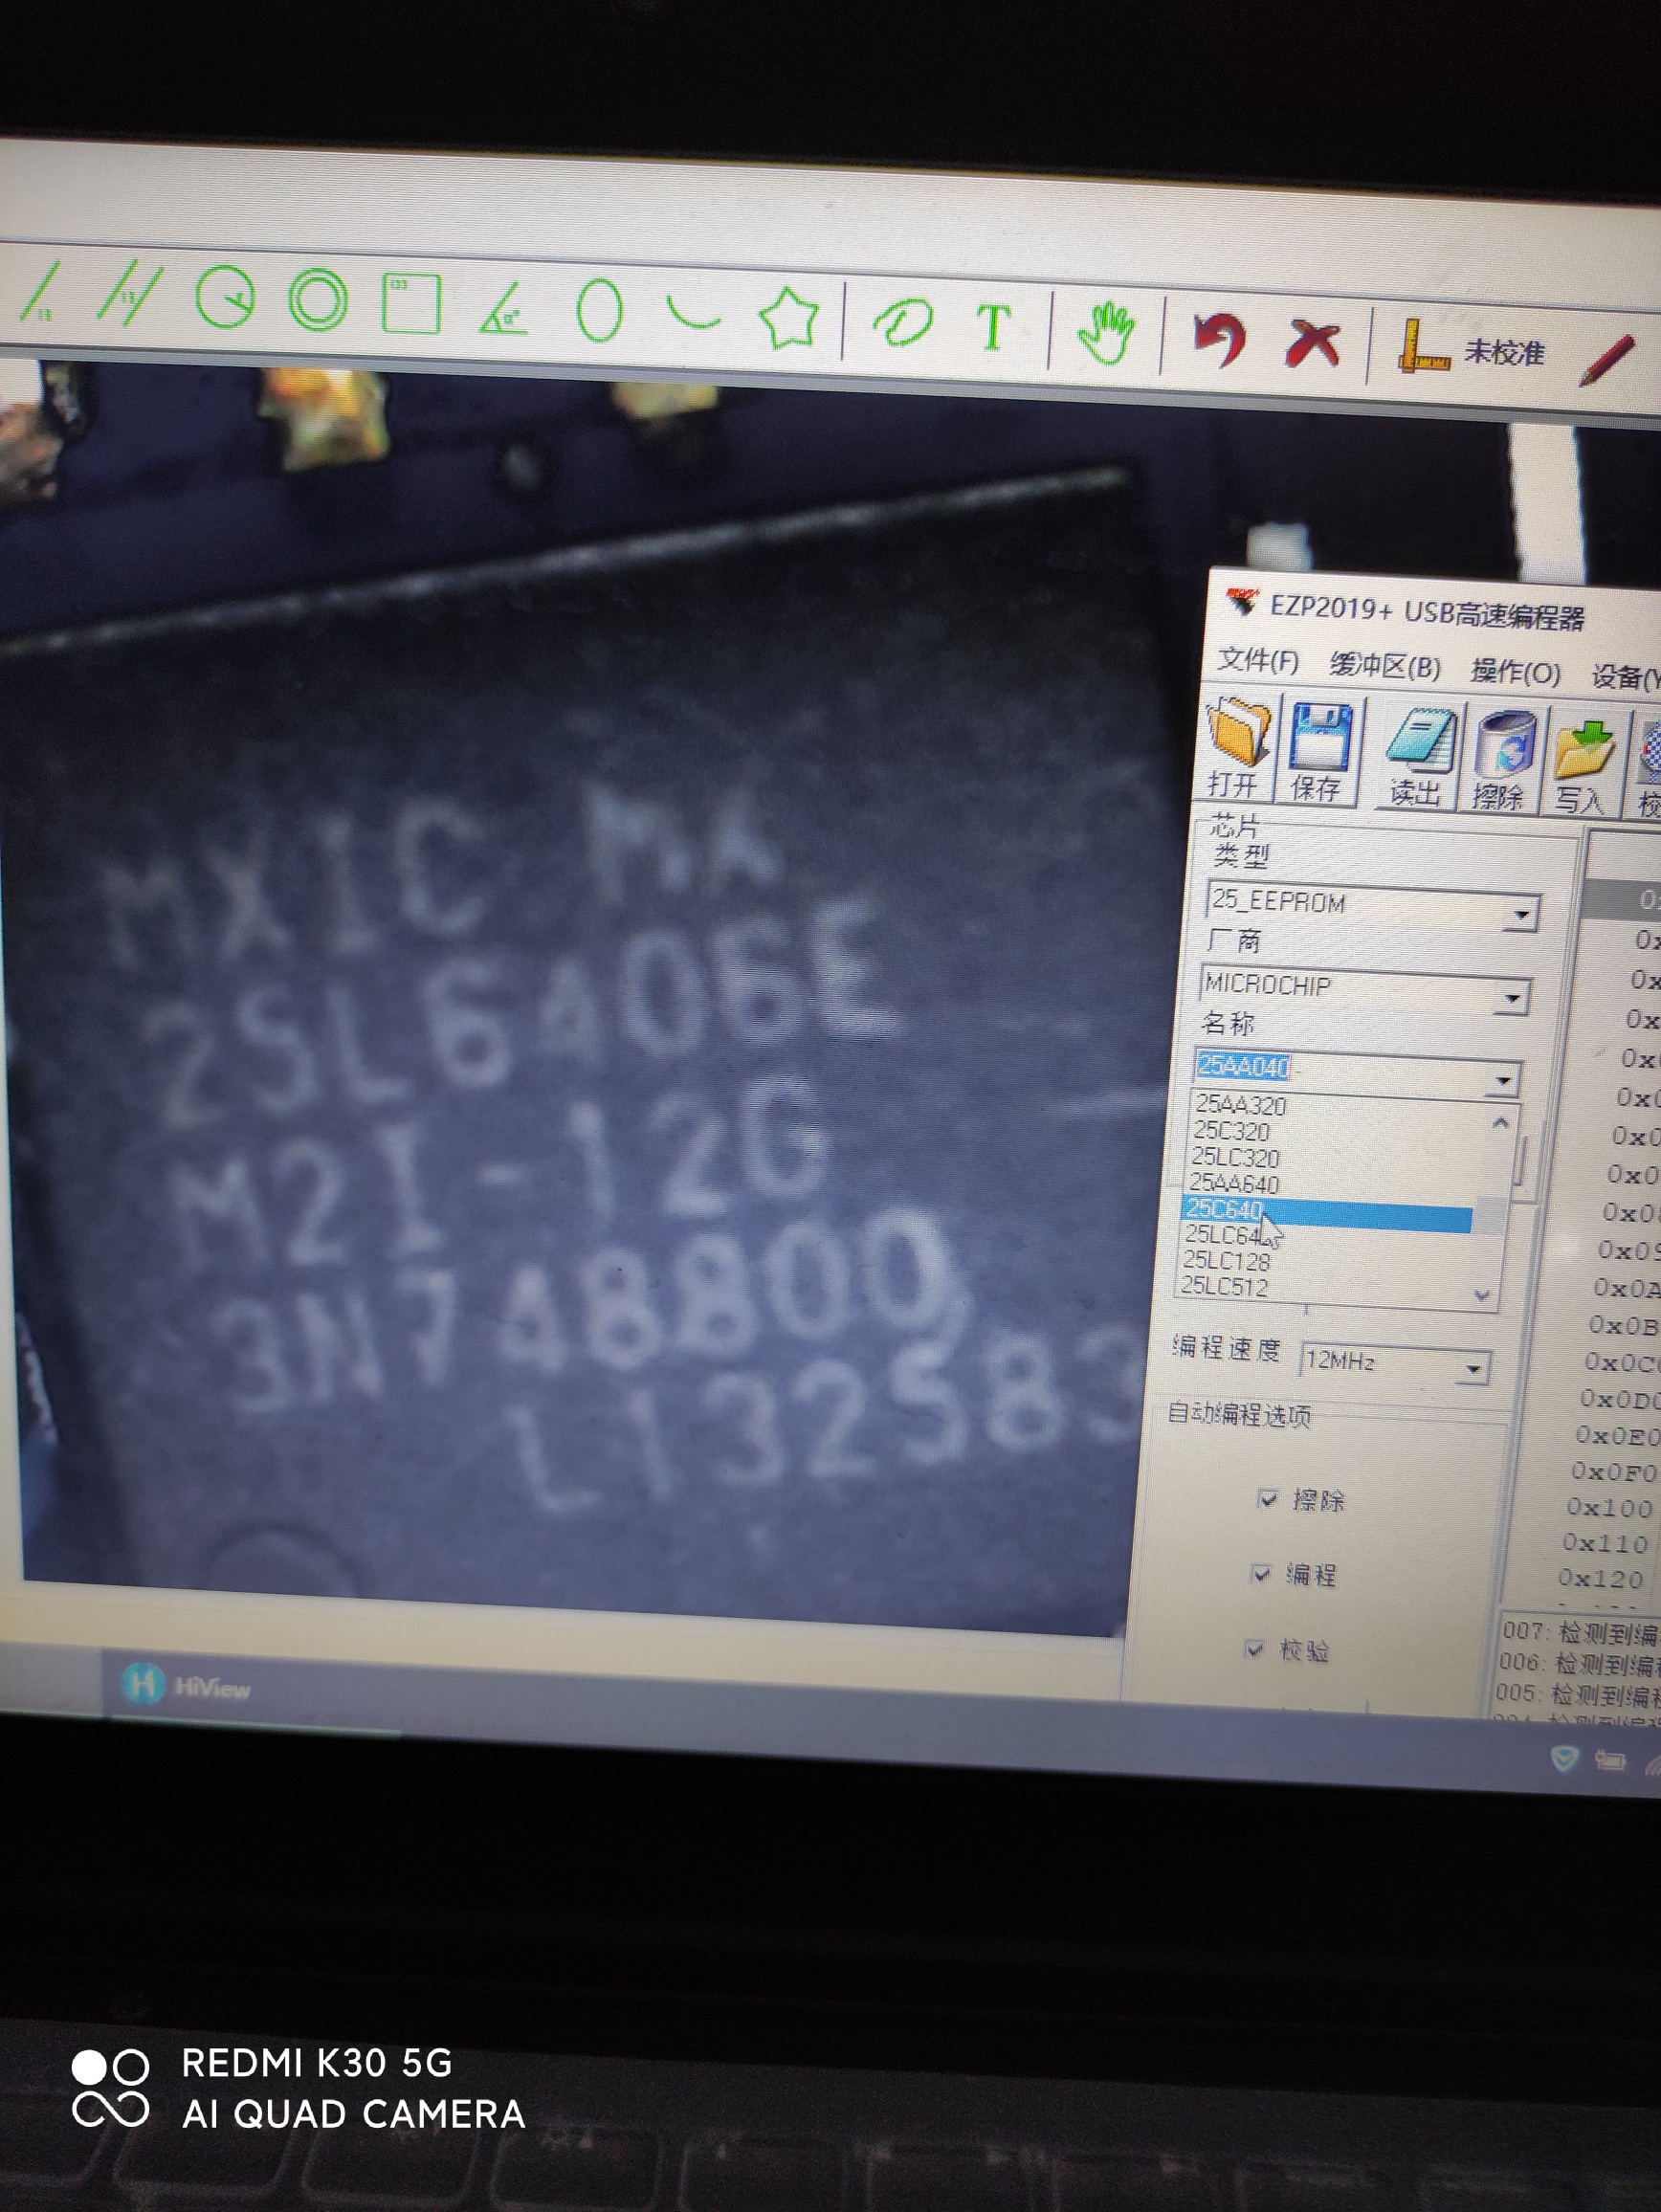Click the chip list scroll-down arrow
The height and width of the screenshot is (2212, 1661).
click(x=1483, y=1295)
